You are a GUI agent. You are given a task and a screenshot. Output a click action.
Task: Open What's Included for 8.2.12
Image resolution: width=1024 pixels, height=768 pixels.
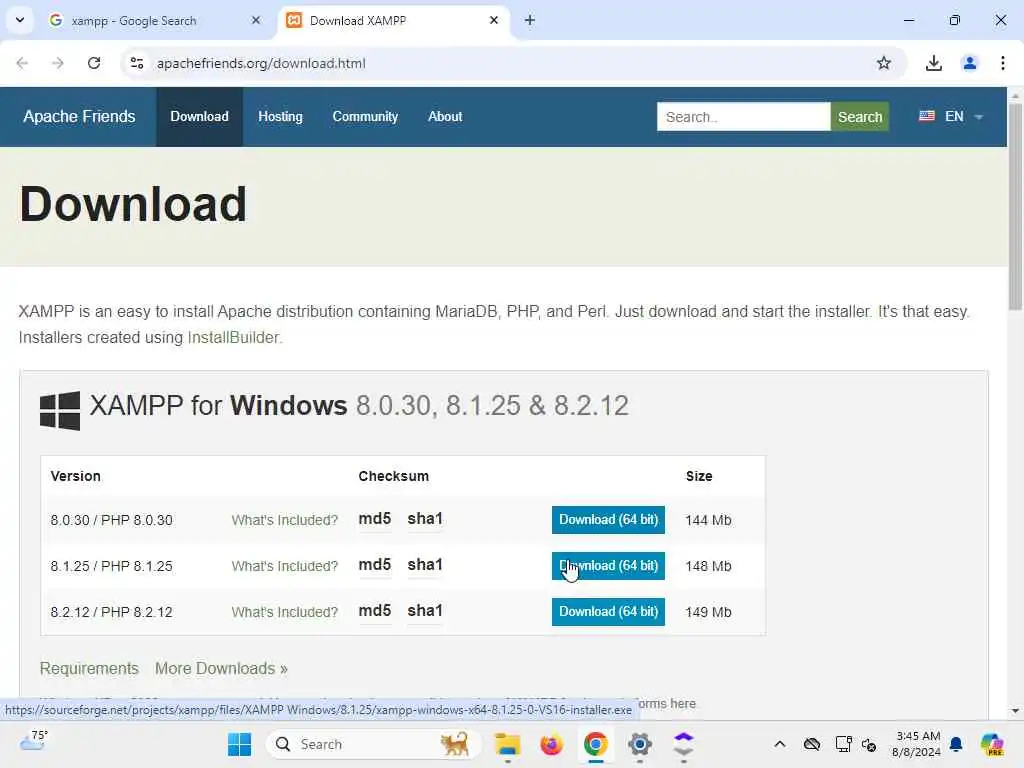[x=285, y=612]
